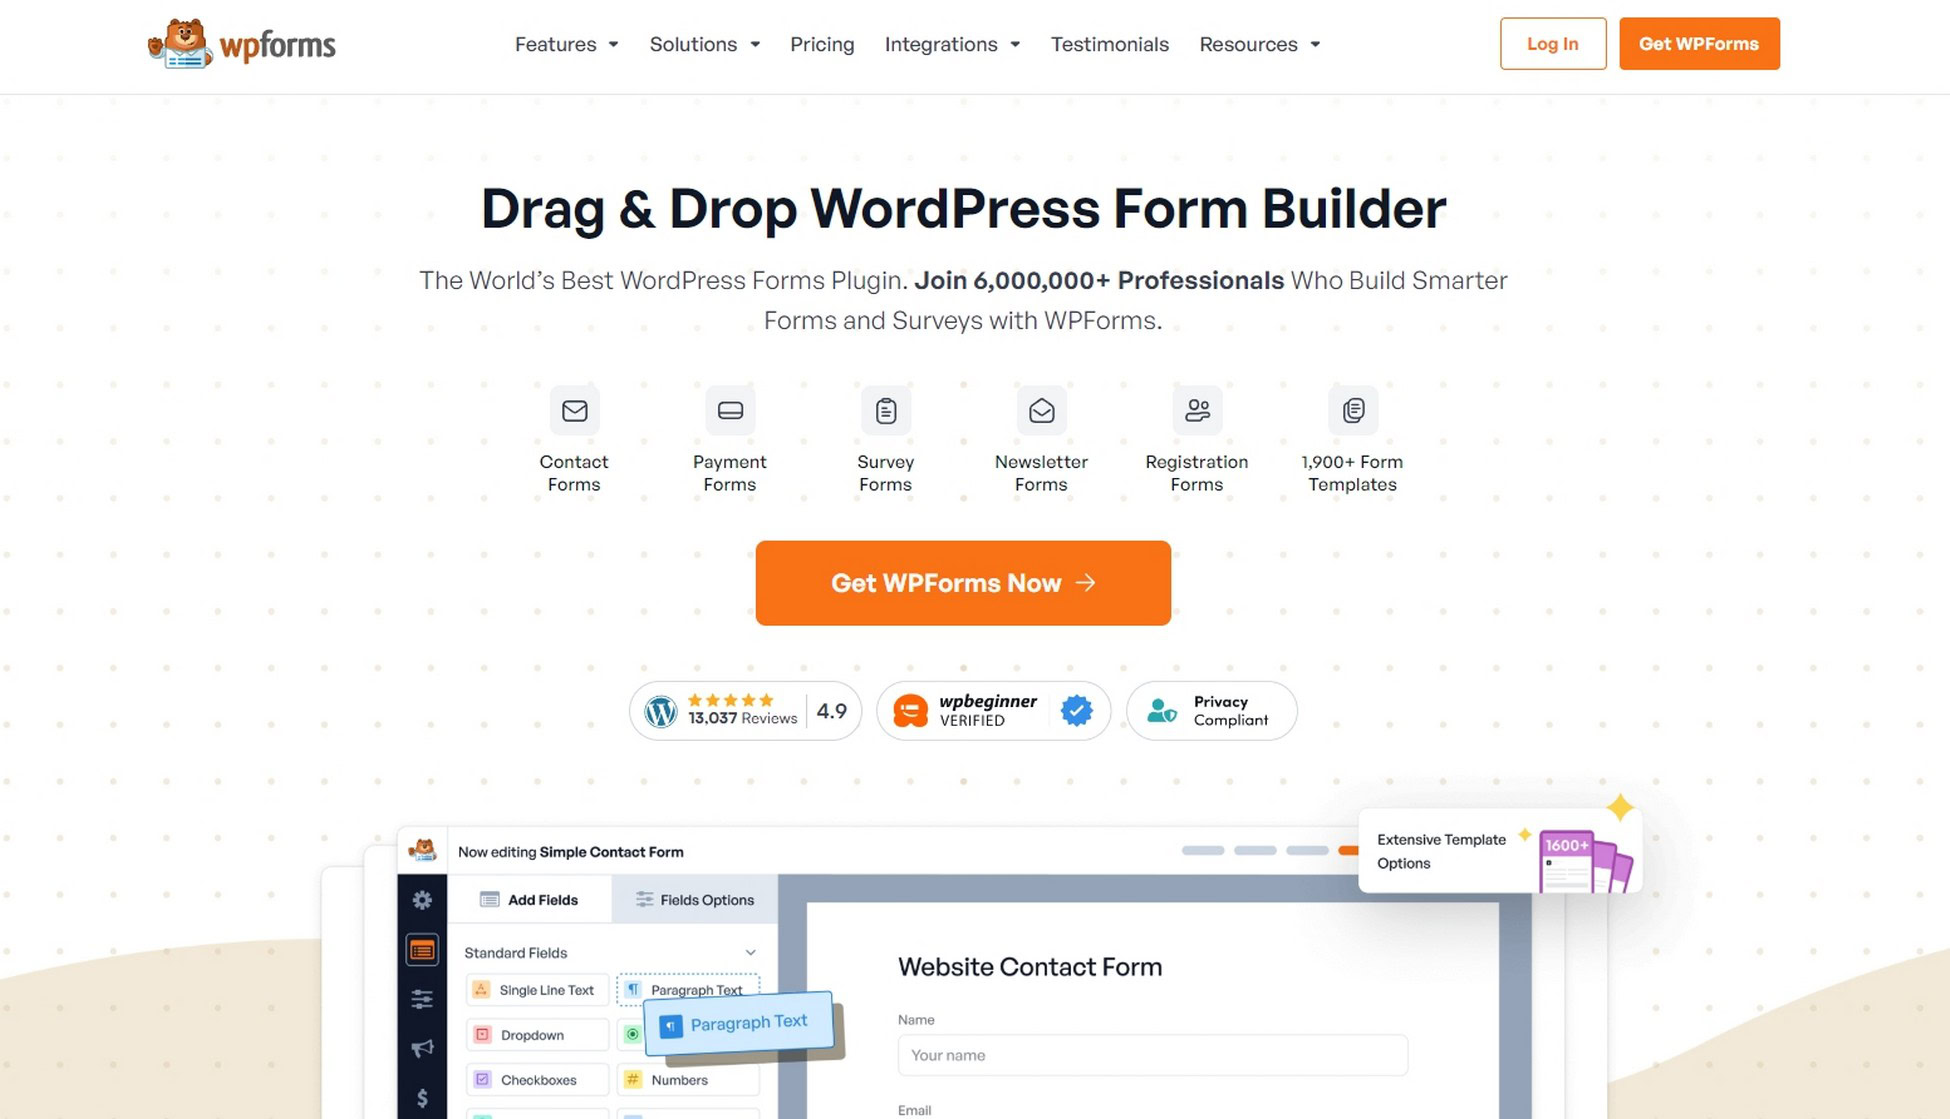Click the Contact Forms icon

(x=573, y=410)
